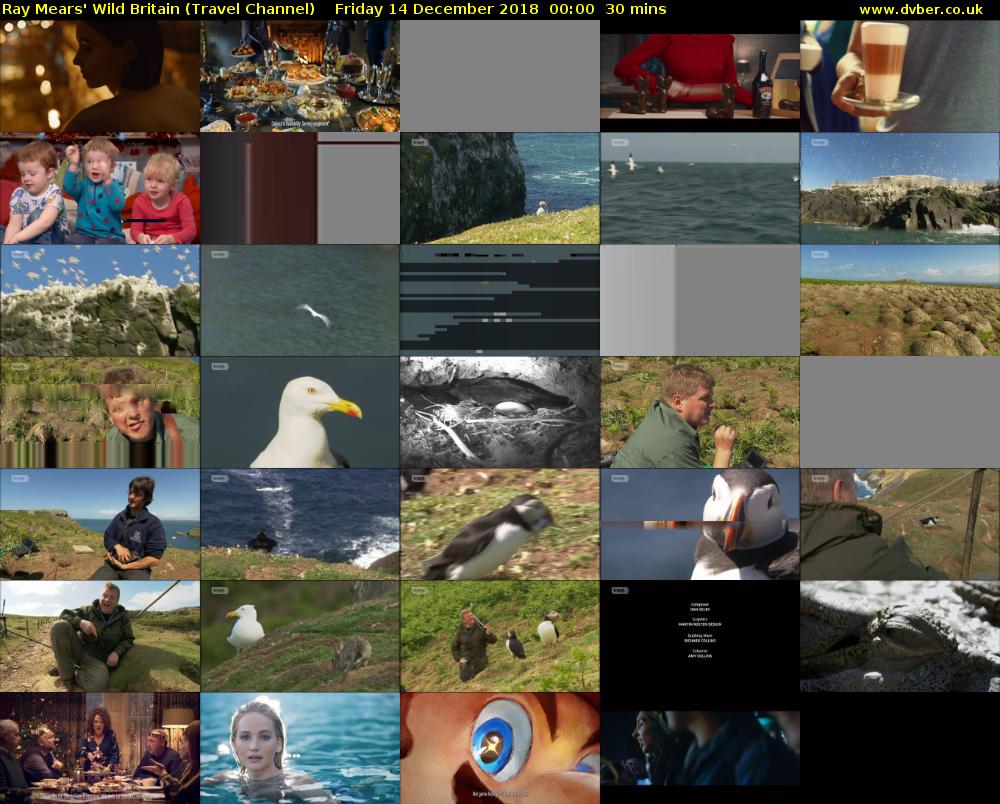Select the gull head close-up thumbnail
Viewport: 1000px width, 804px height.
point(299,413)
